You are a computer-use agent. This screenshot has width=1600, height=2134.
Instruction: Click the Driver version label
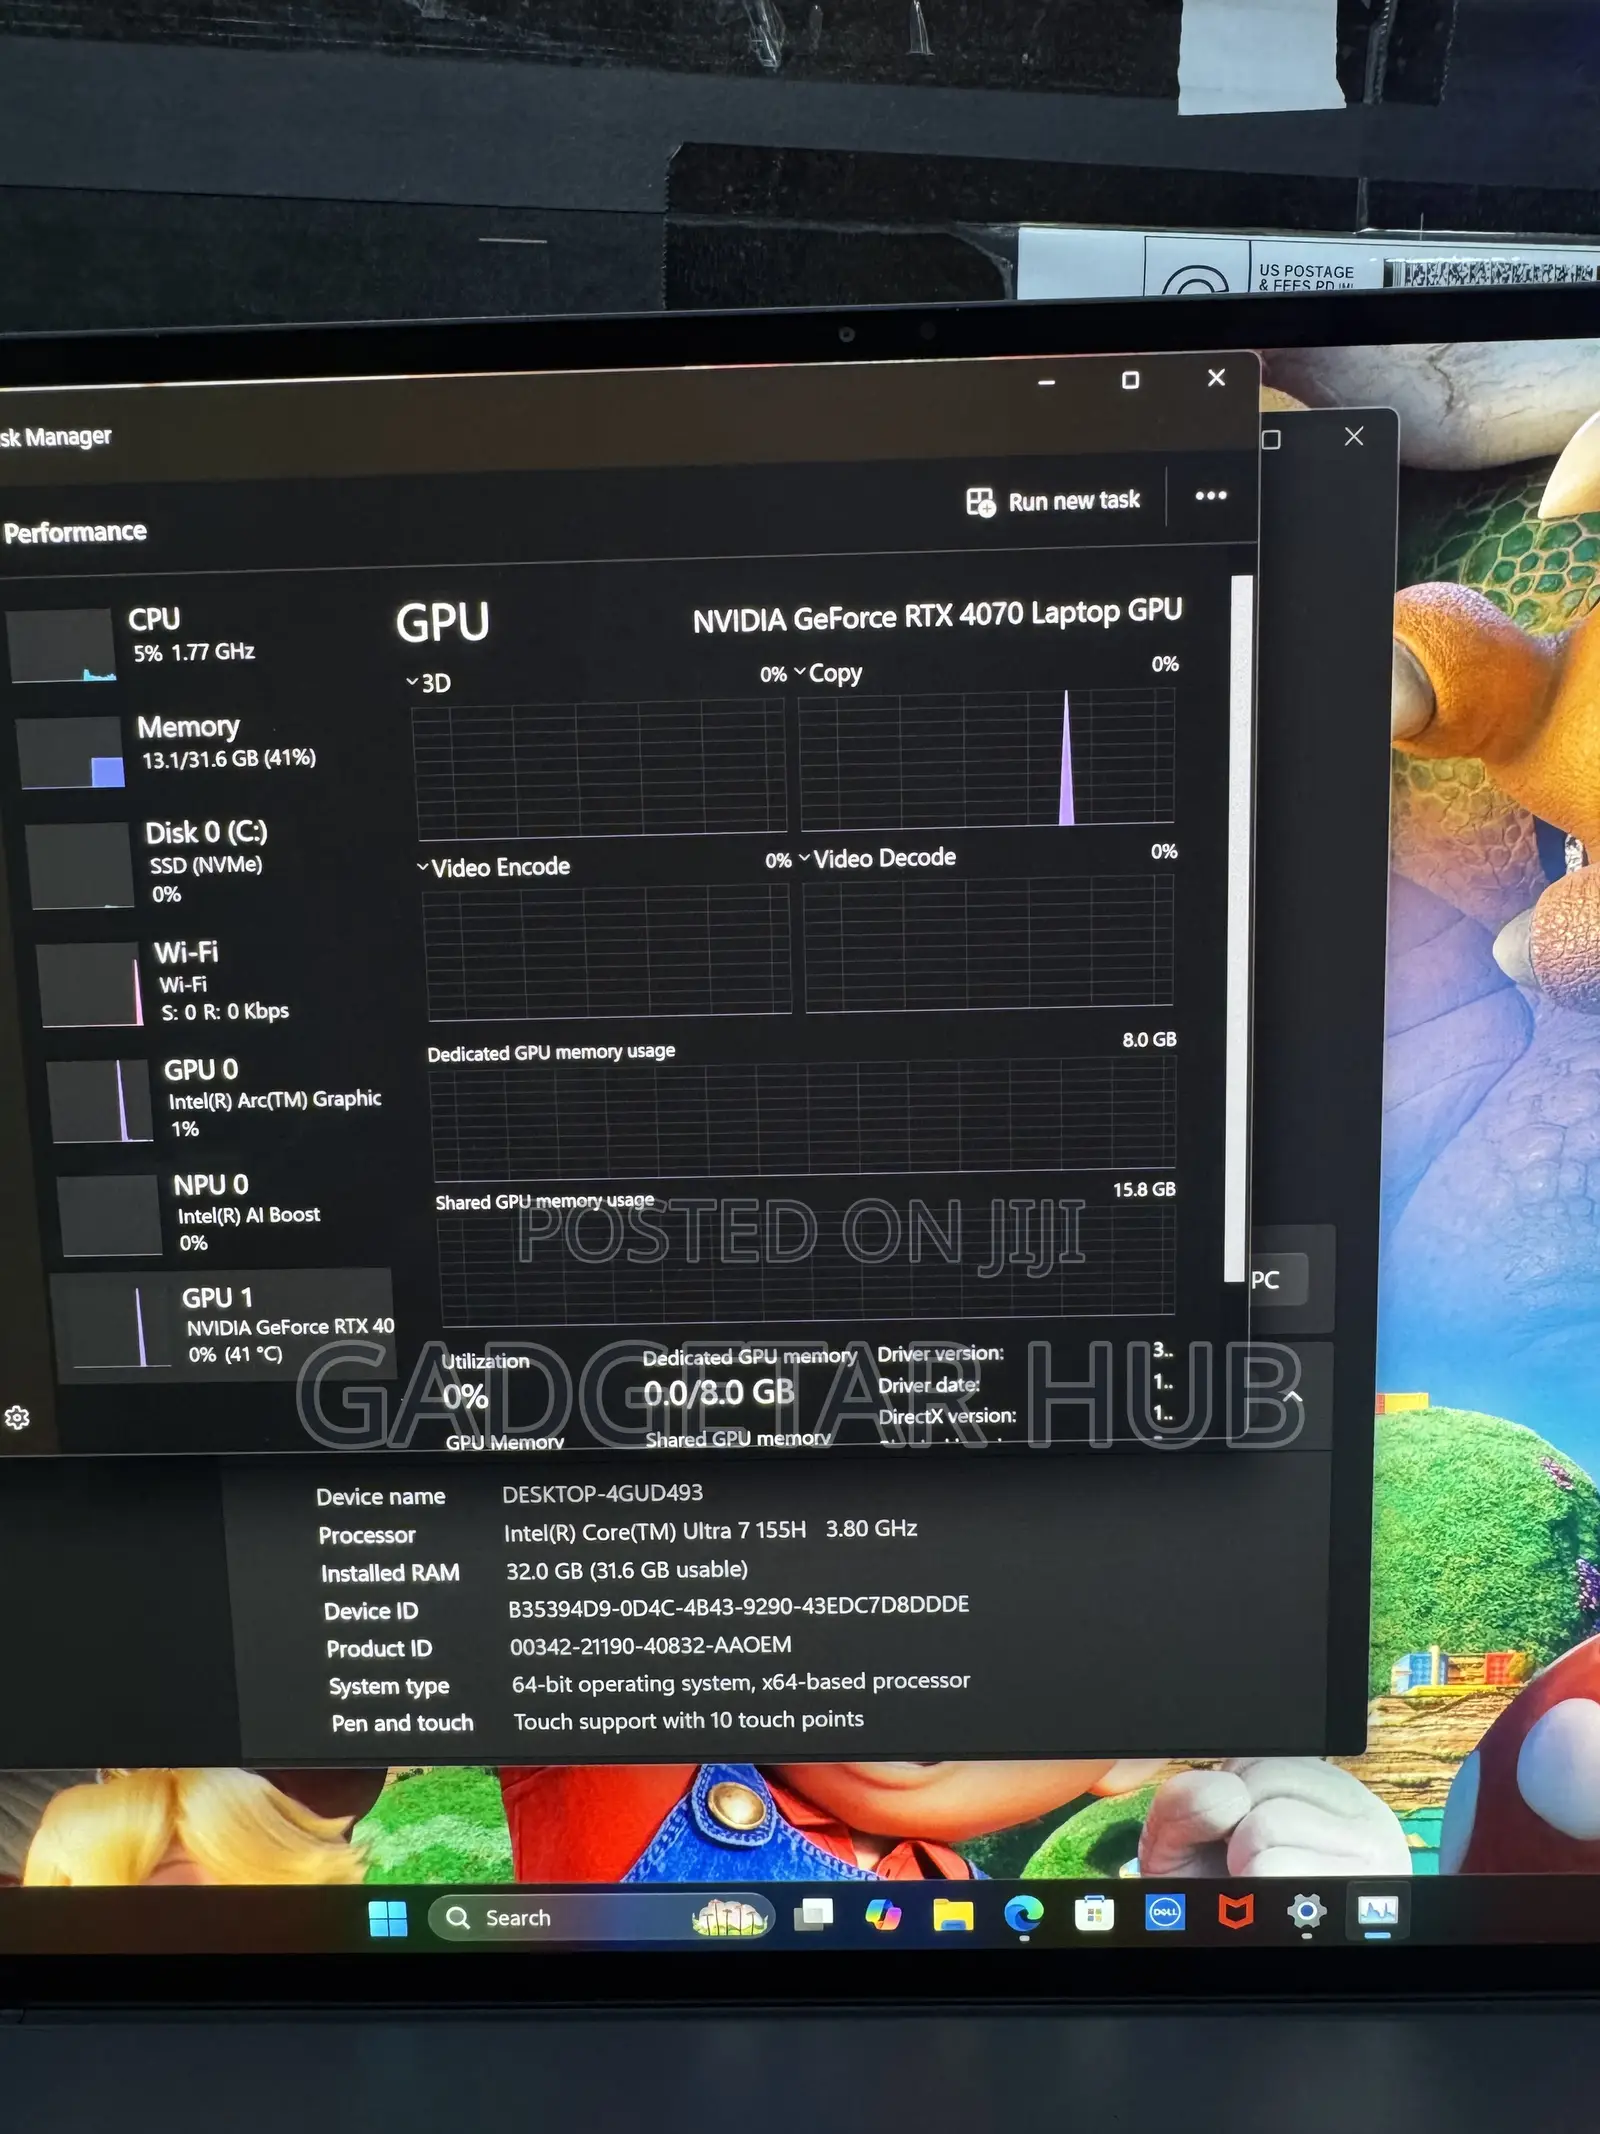click(940, 1353)
